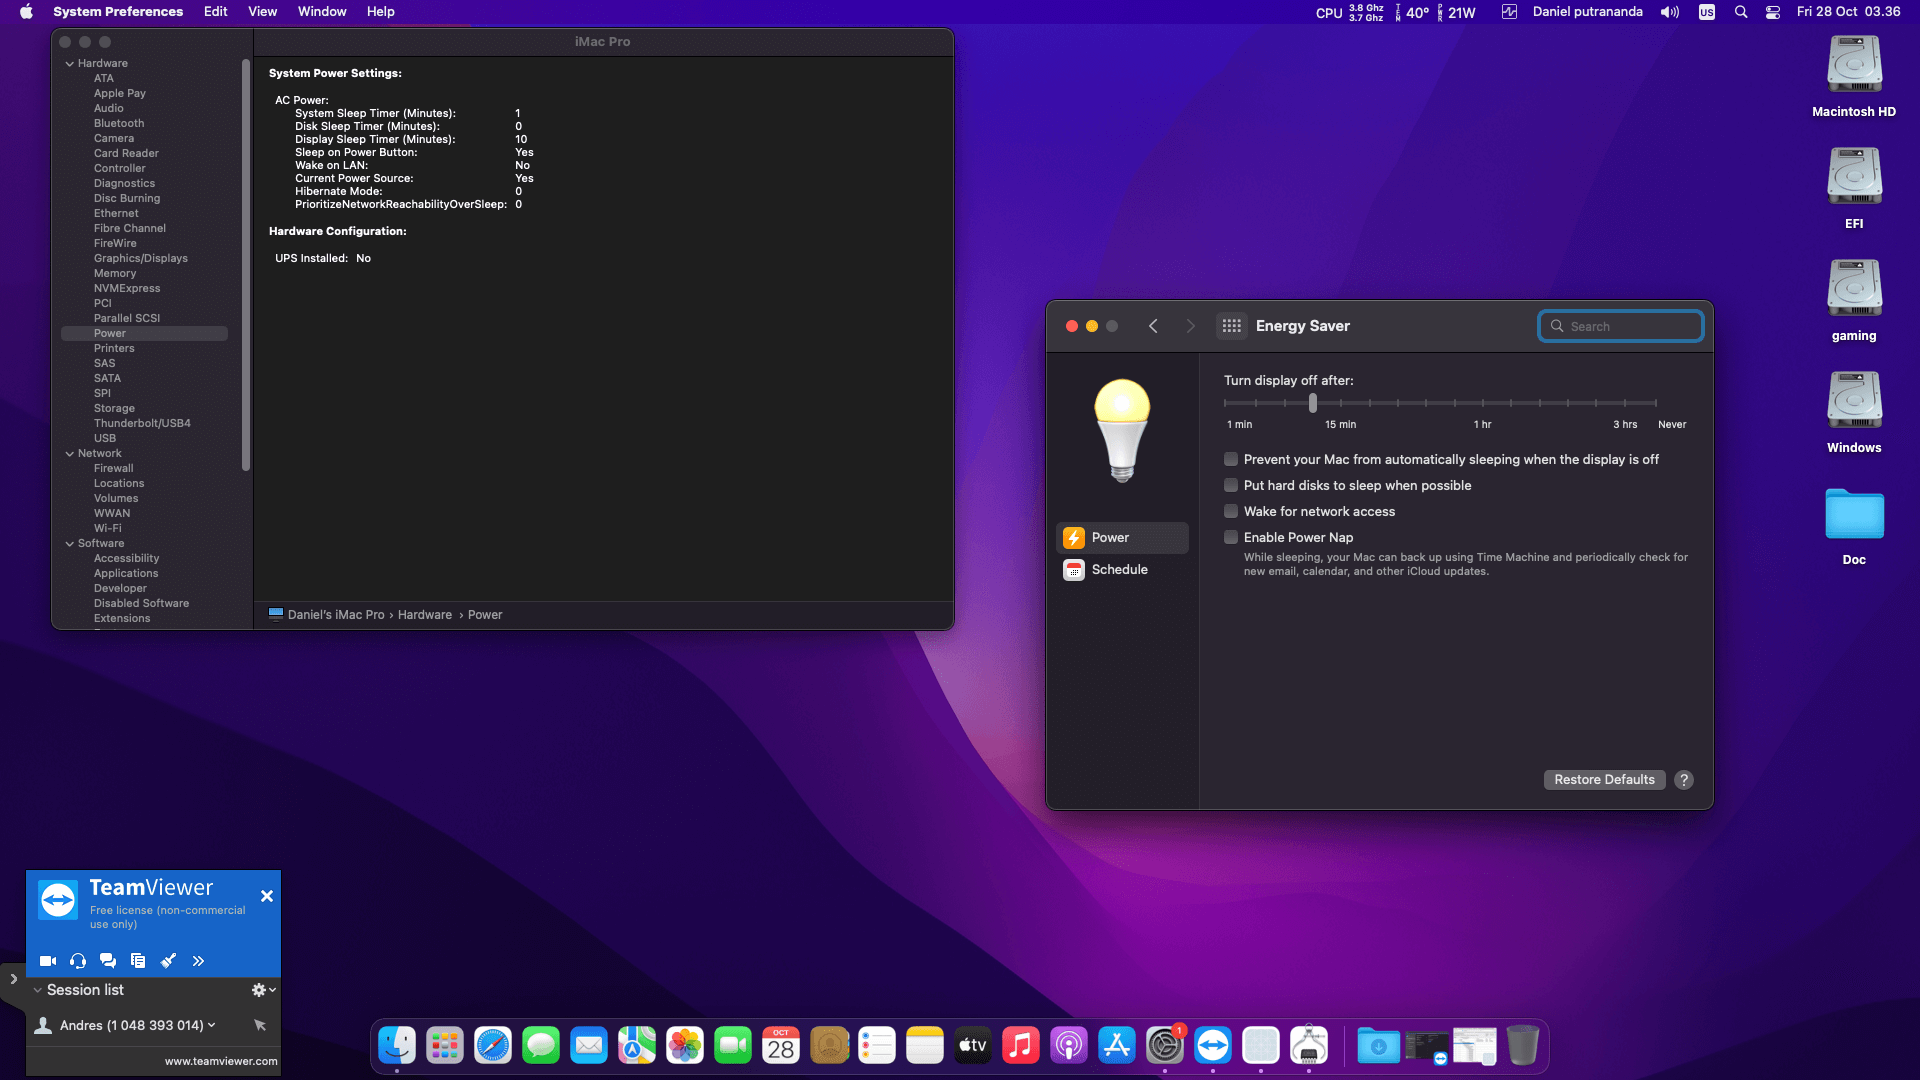This screenshot has height=1080, width=1920.
Task: Click the headset audio icon in TeamViewer
Action: click(78, 961)
